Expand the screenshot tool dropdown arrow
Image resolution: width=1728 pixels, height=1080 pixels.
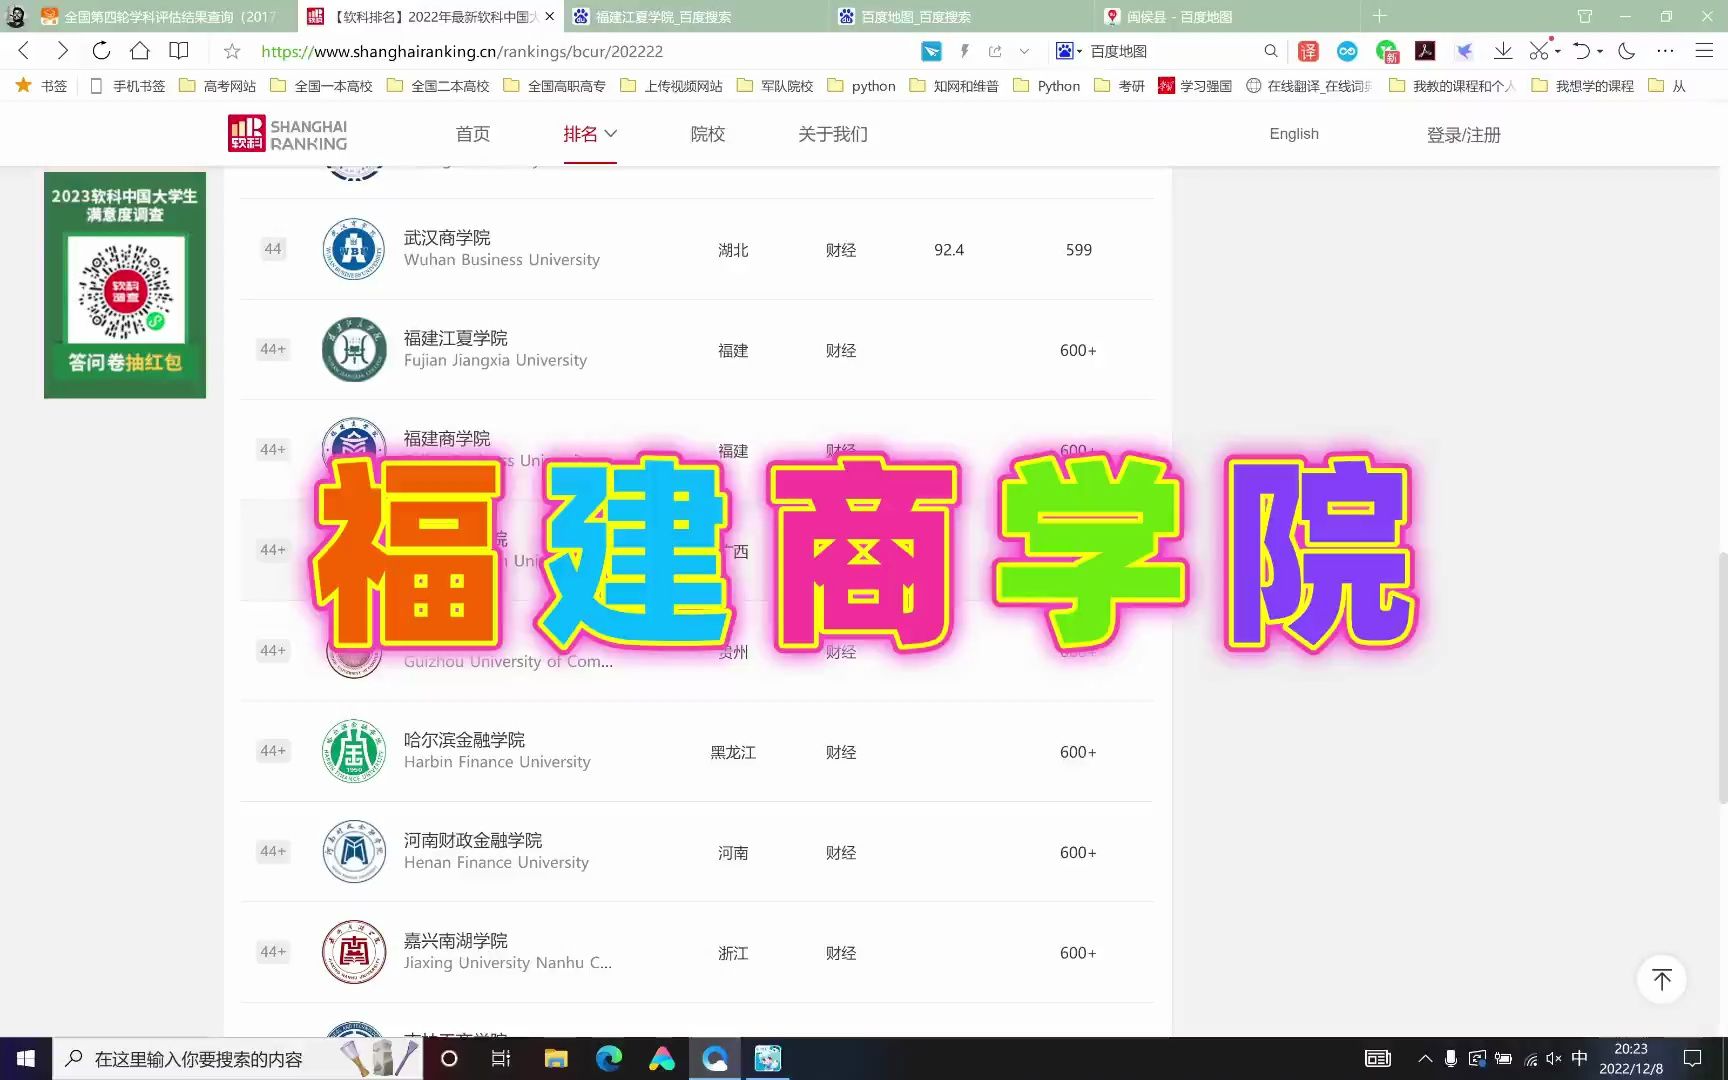(1558, 51)
